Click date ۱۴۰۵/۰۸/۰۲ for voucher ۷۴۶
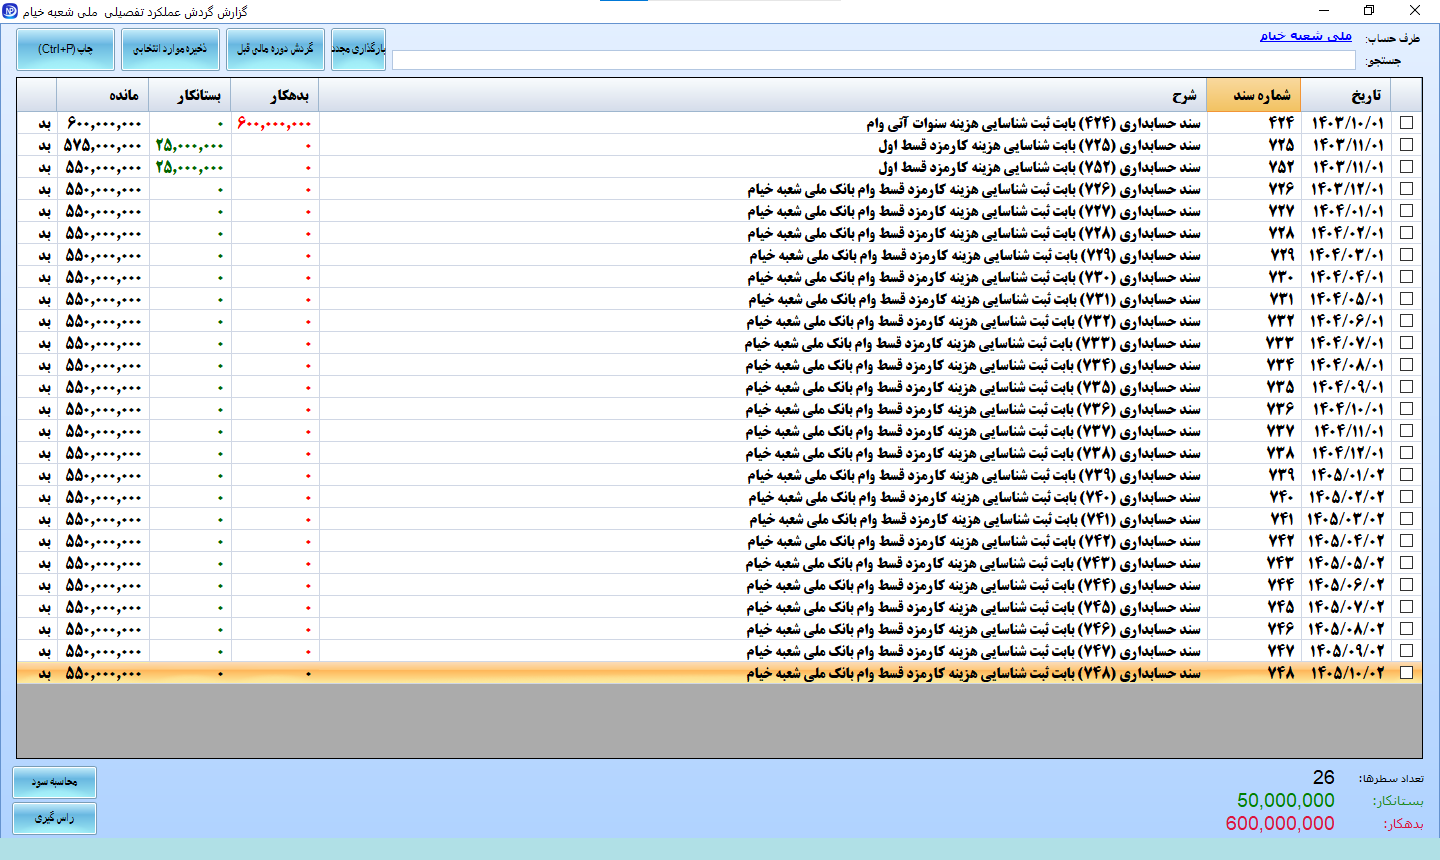Screen dimensions: 1440x860 [1347, 629]
